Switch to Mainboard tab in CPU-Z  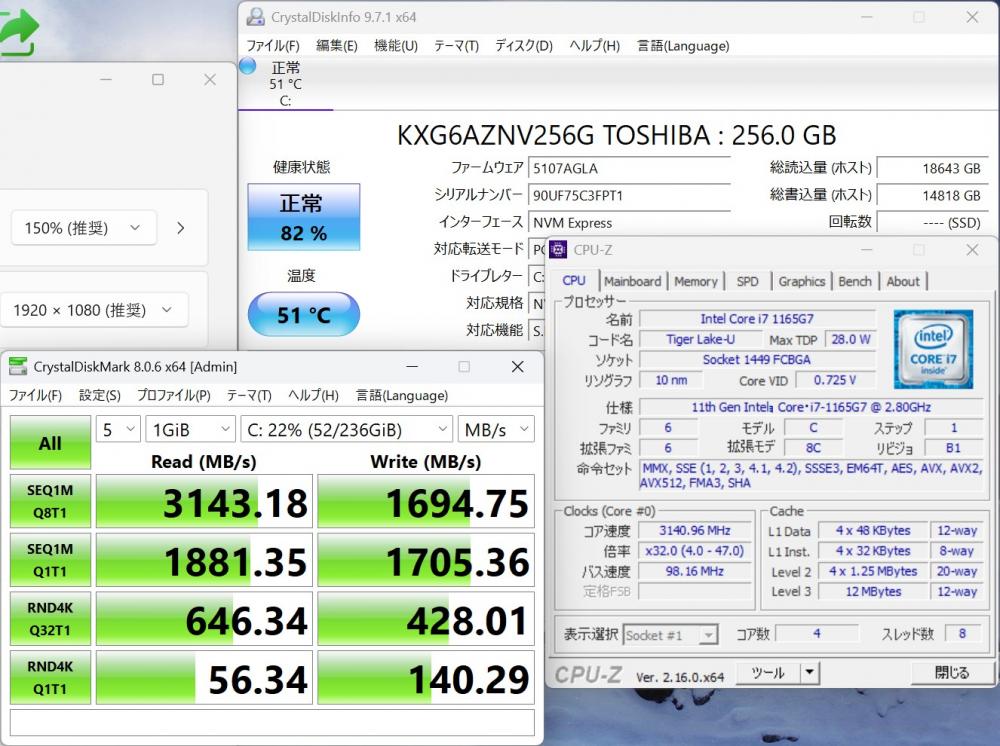[x=633, y=281]
